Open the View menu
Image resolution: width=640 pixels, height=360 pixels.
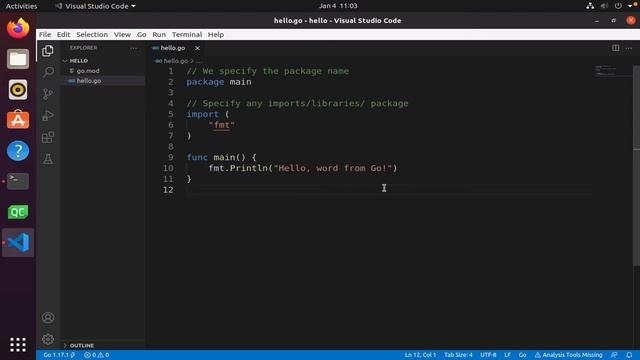coord(122,35)
